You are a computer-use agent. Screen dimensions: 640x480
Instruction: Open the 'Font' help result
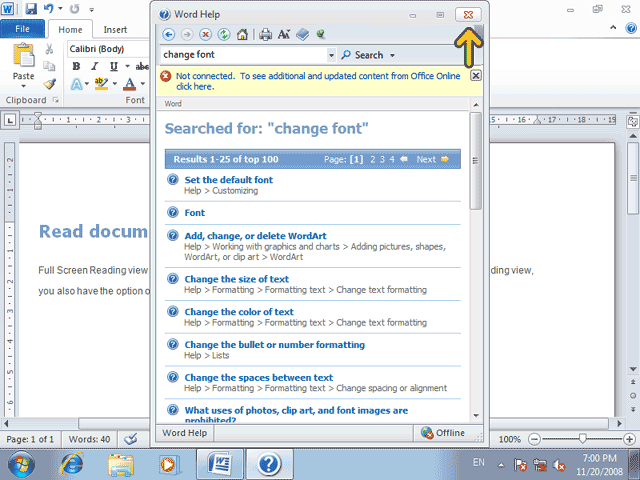(195, 213)
